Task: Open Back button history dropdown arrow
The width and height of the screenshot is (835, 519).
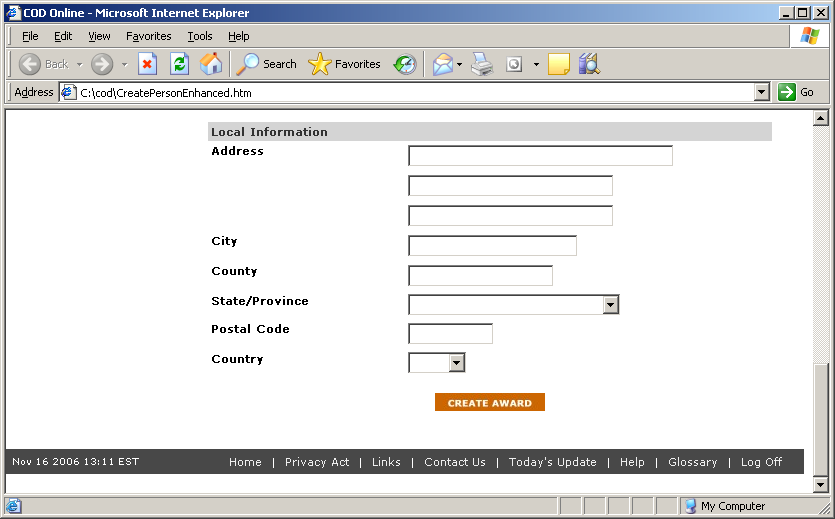Action: [79, 64]
